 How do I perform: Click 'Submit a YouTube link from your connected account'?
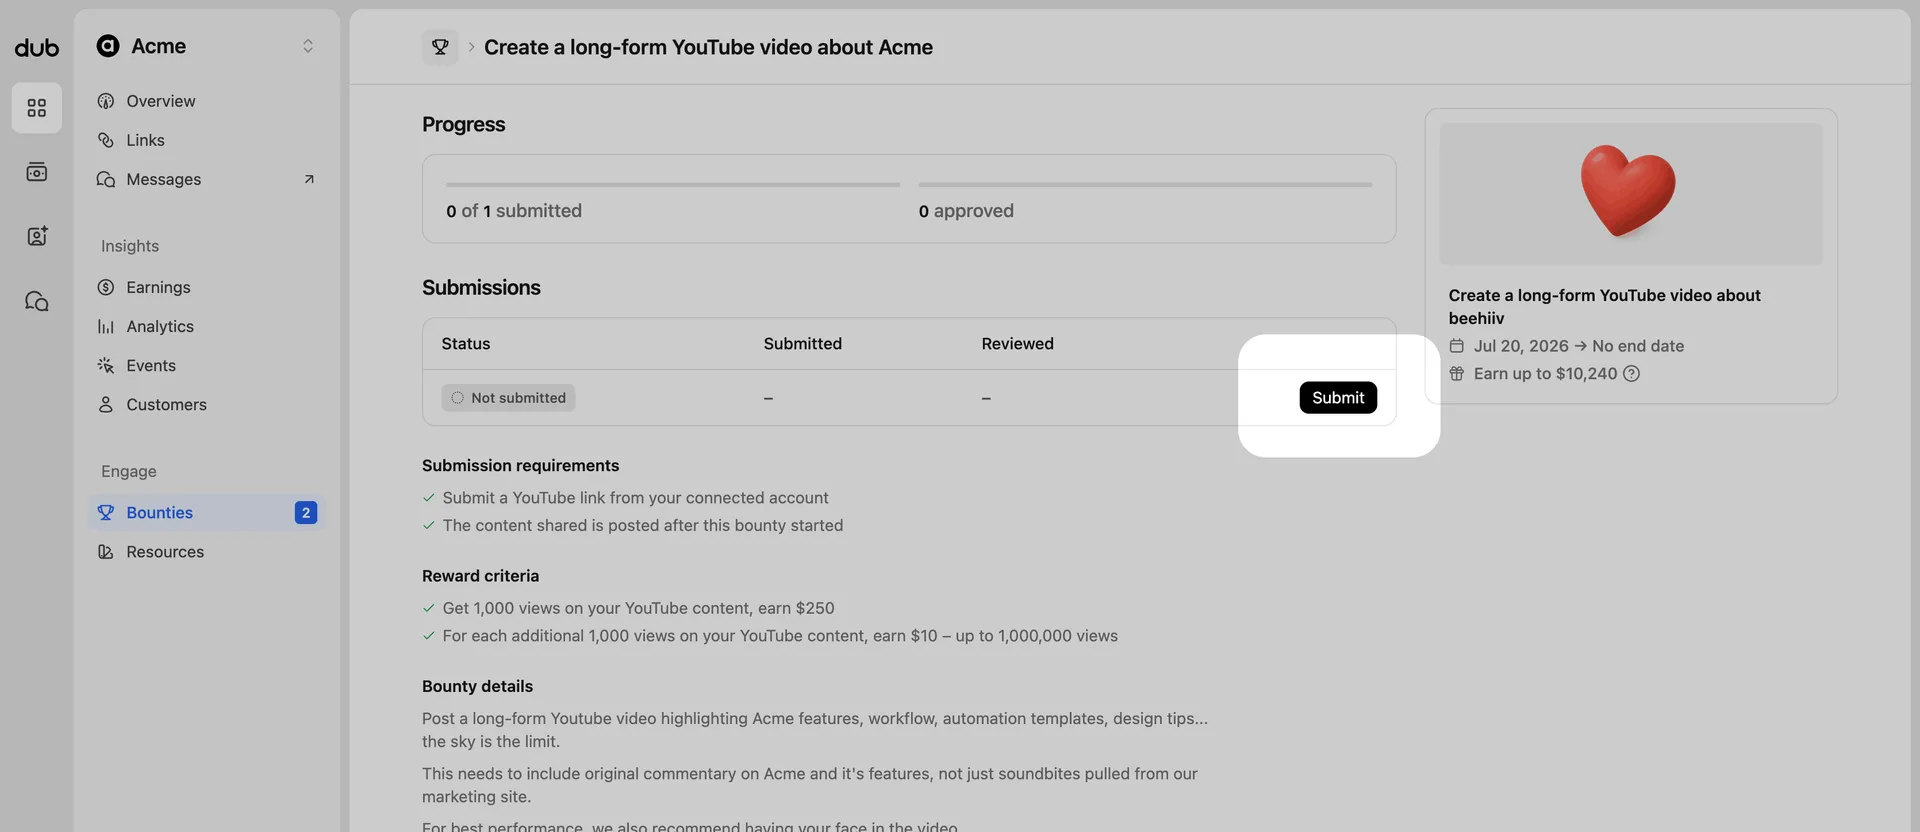pos(636,497)
